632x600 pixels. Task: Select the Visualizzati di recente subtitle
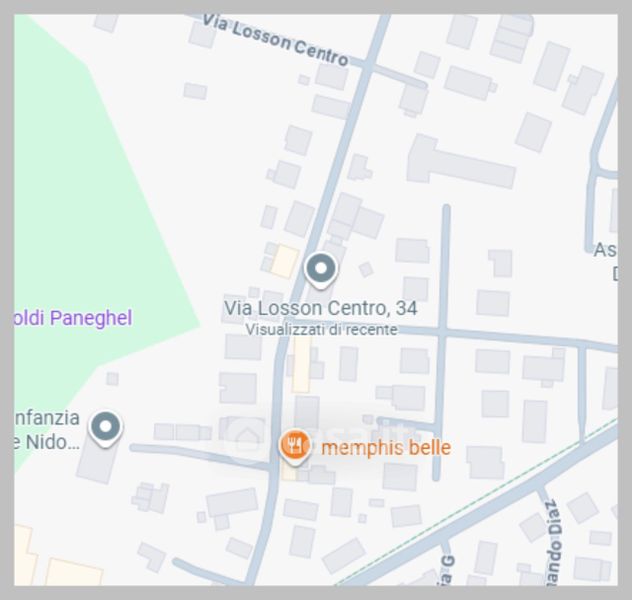[x=321, y=330]
